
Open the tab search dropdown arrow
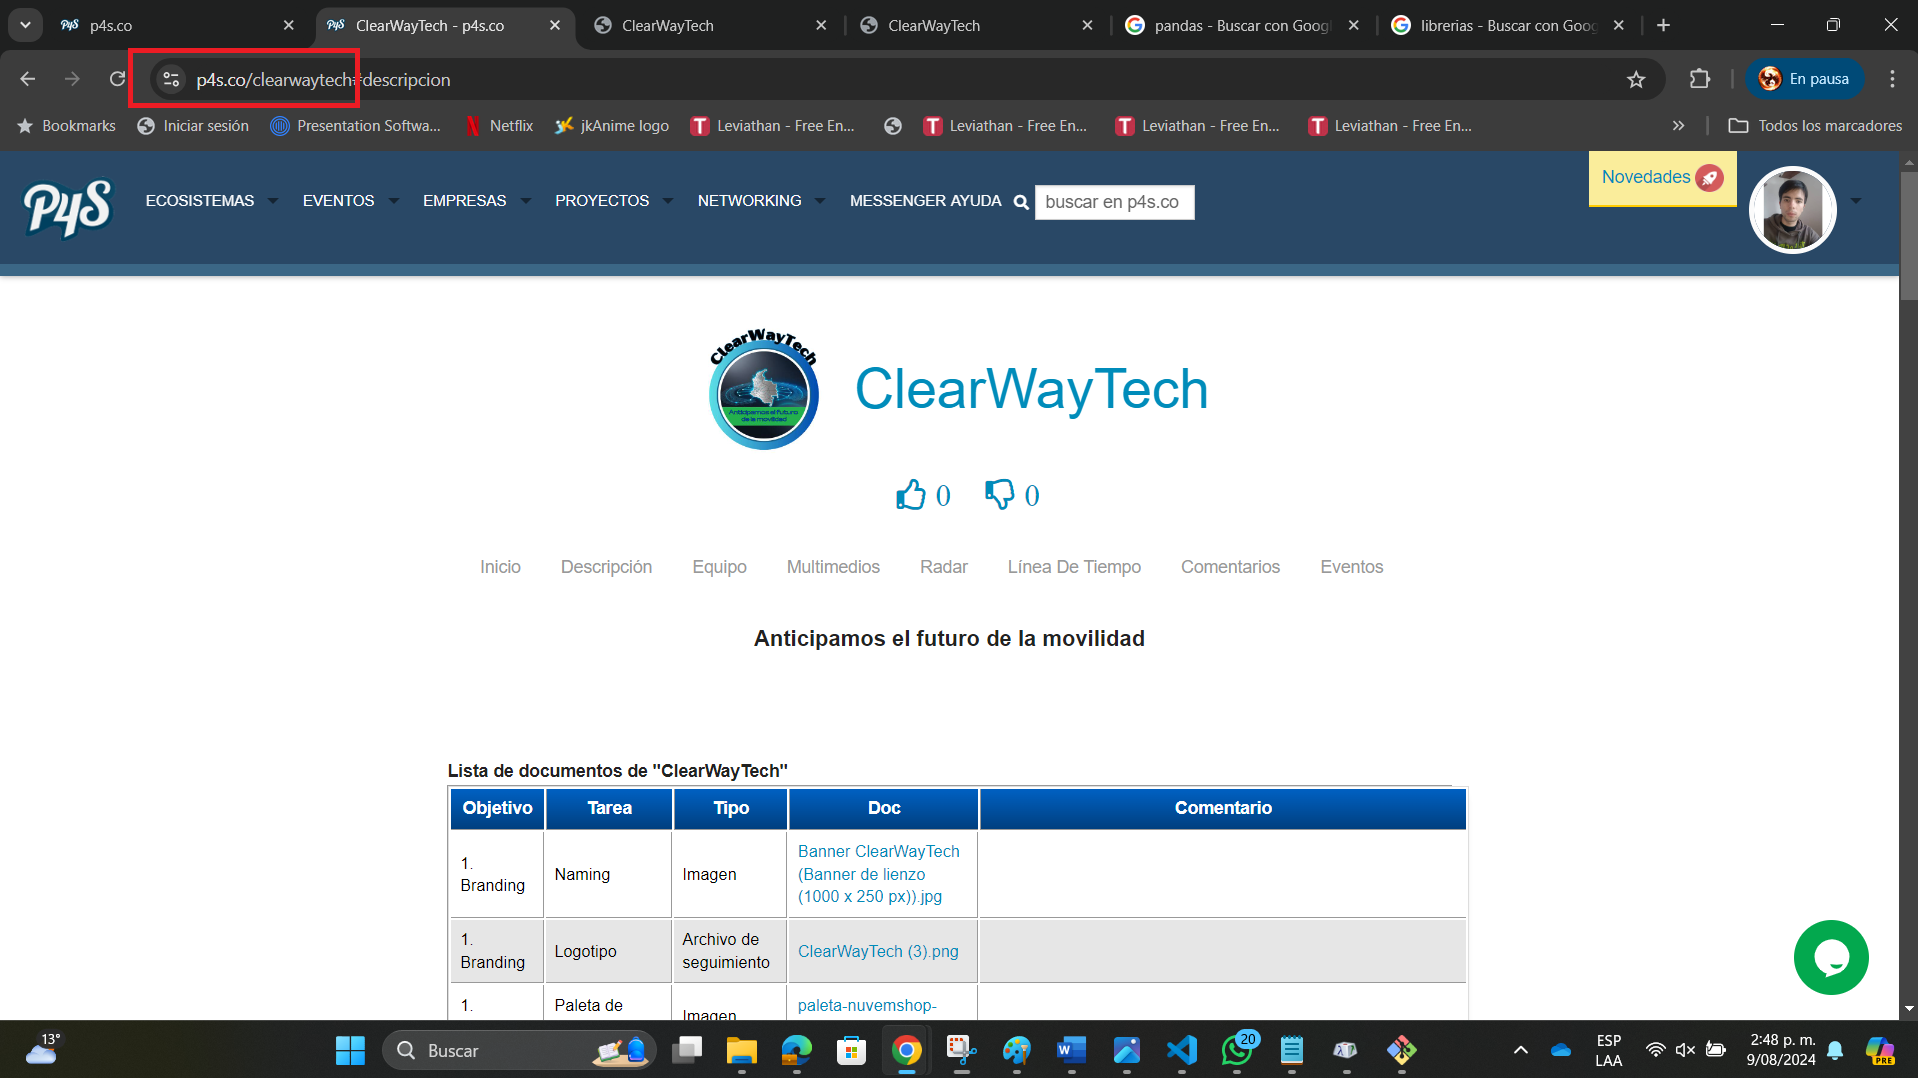[x=25, y=25]
